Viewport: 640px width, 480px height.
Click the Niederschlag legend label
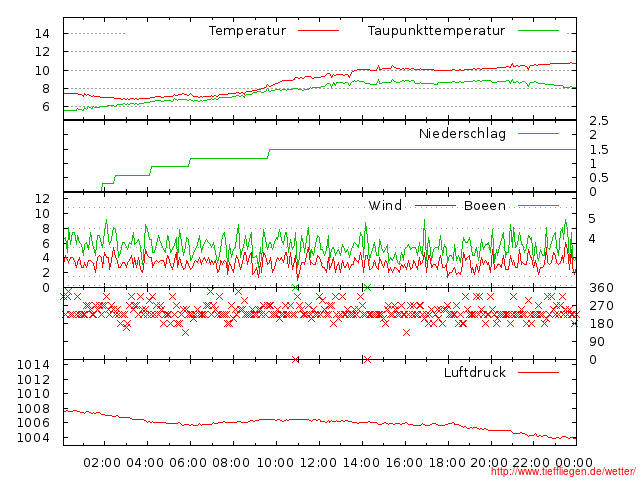462,133
